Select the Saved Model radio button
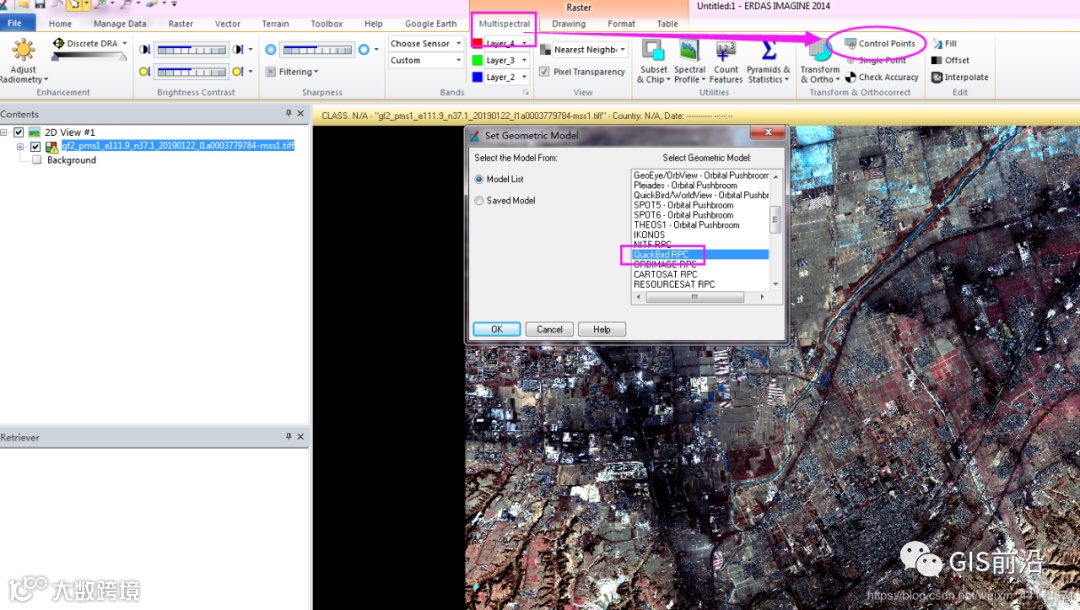The width and height of the screenshot is (1080, 610). click(479, 200)
